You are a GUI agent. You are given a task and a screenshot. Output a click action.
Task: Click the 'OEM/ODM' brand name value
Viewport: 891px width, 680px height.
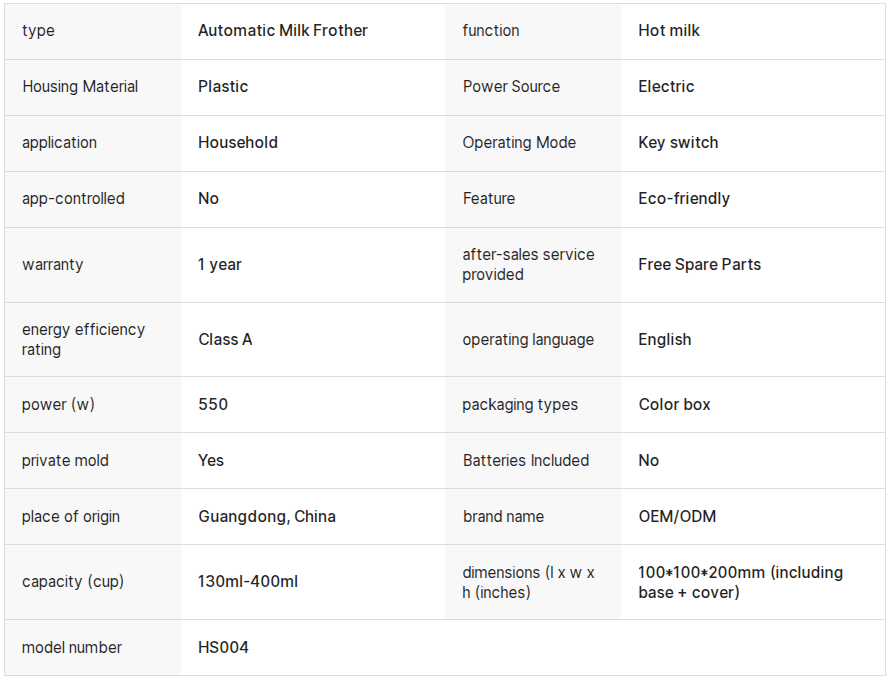pos(677,517)
